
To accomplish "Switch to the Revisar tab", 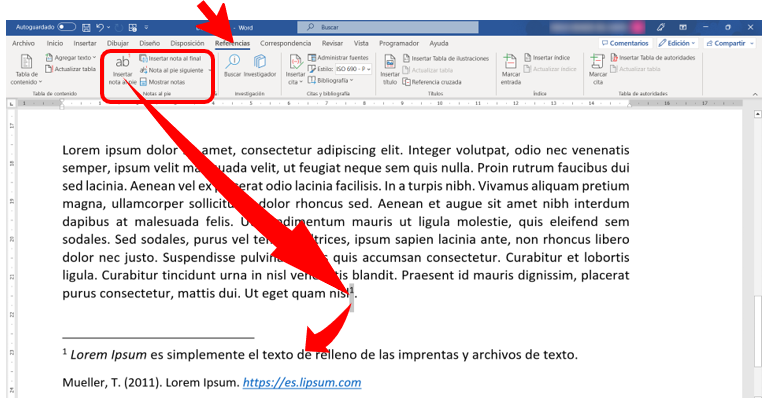I will 332,43.
